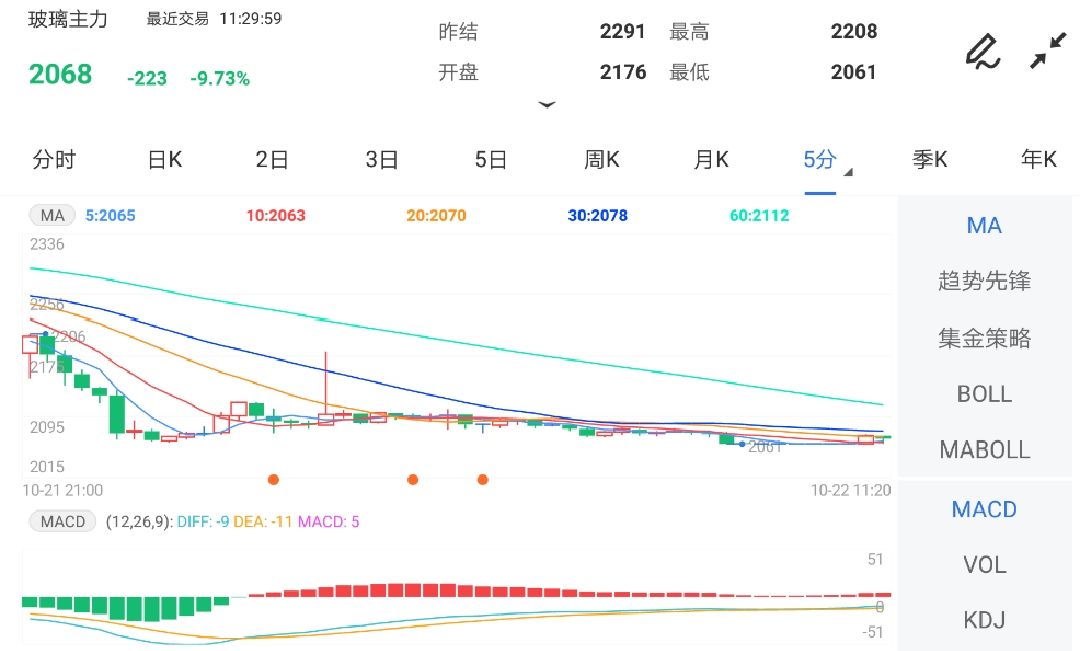Click the 60:2112 moving average value
Image resolution: width=1080 pixels, height=651 pixels.
(x=759, y=215)
